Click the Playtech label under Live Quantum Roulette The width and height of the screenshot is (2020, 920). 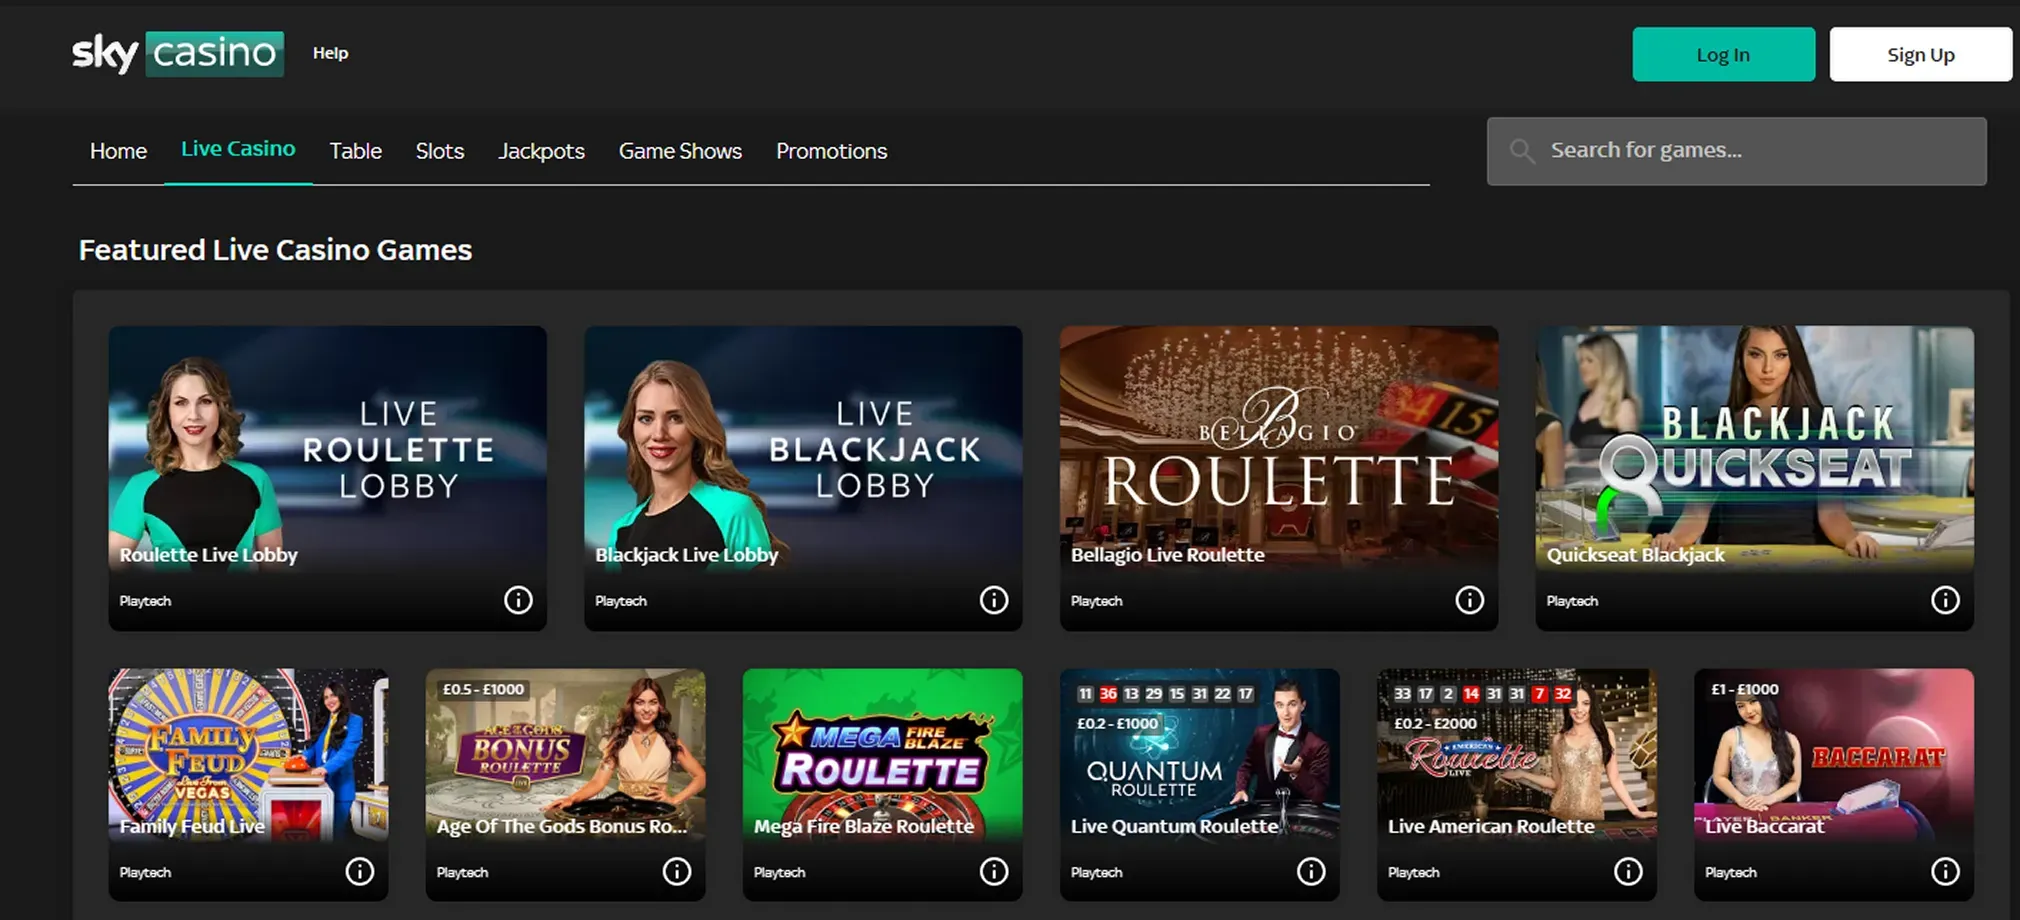(x=1097, y=873)
